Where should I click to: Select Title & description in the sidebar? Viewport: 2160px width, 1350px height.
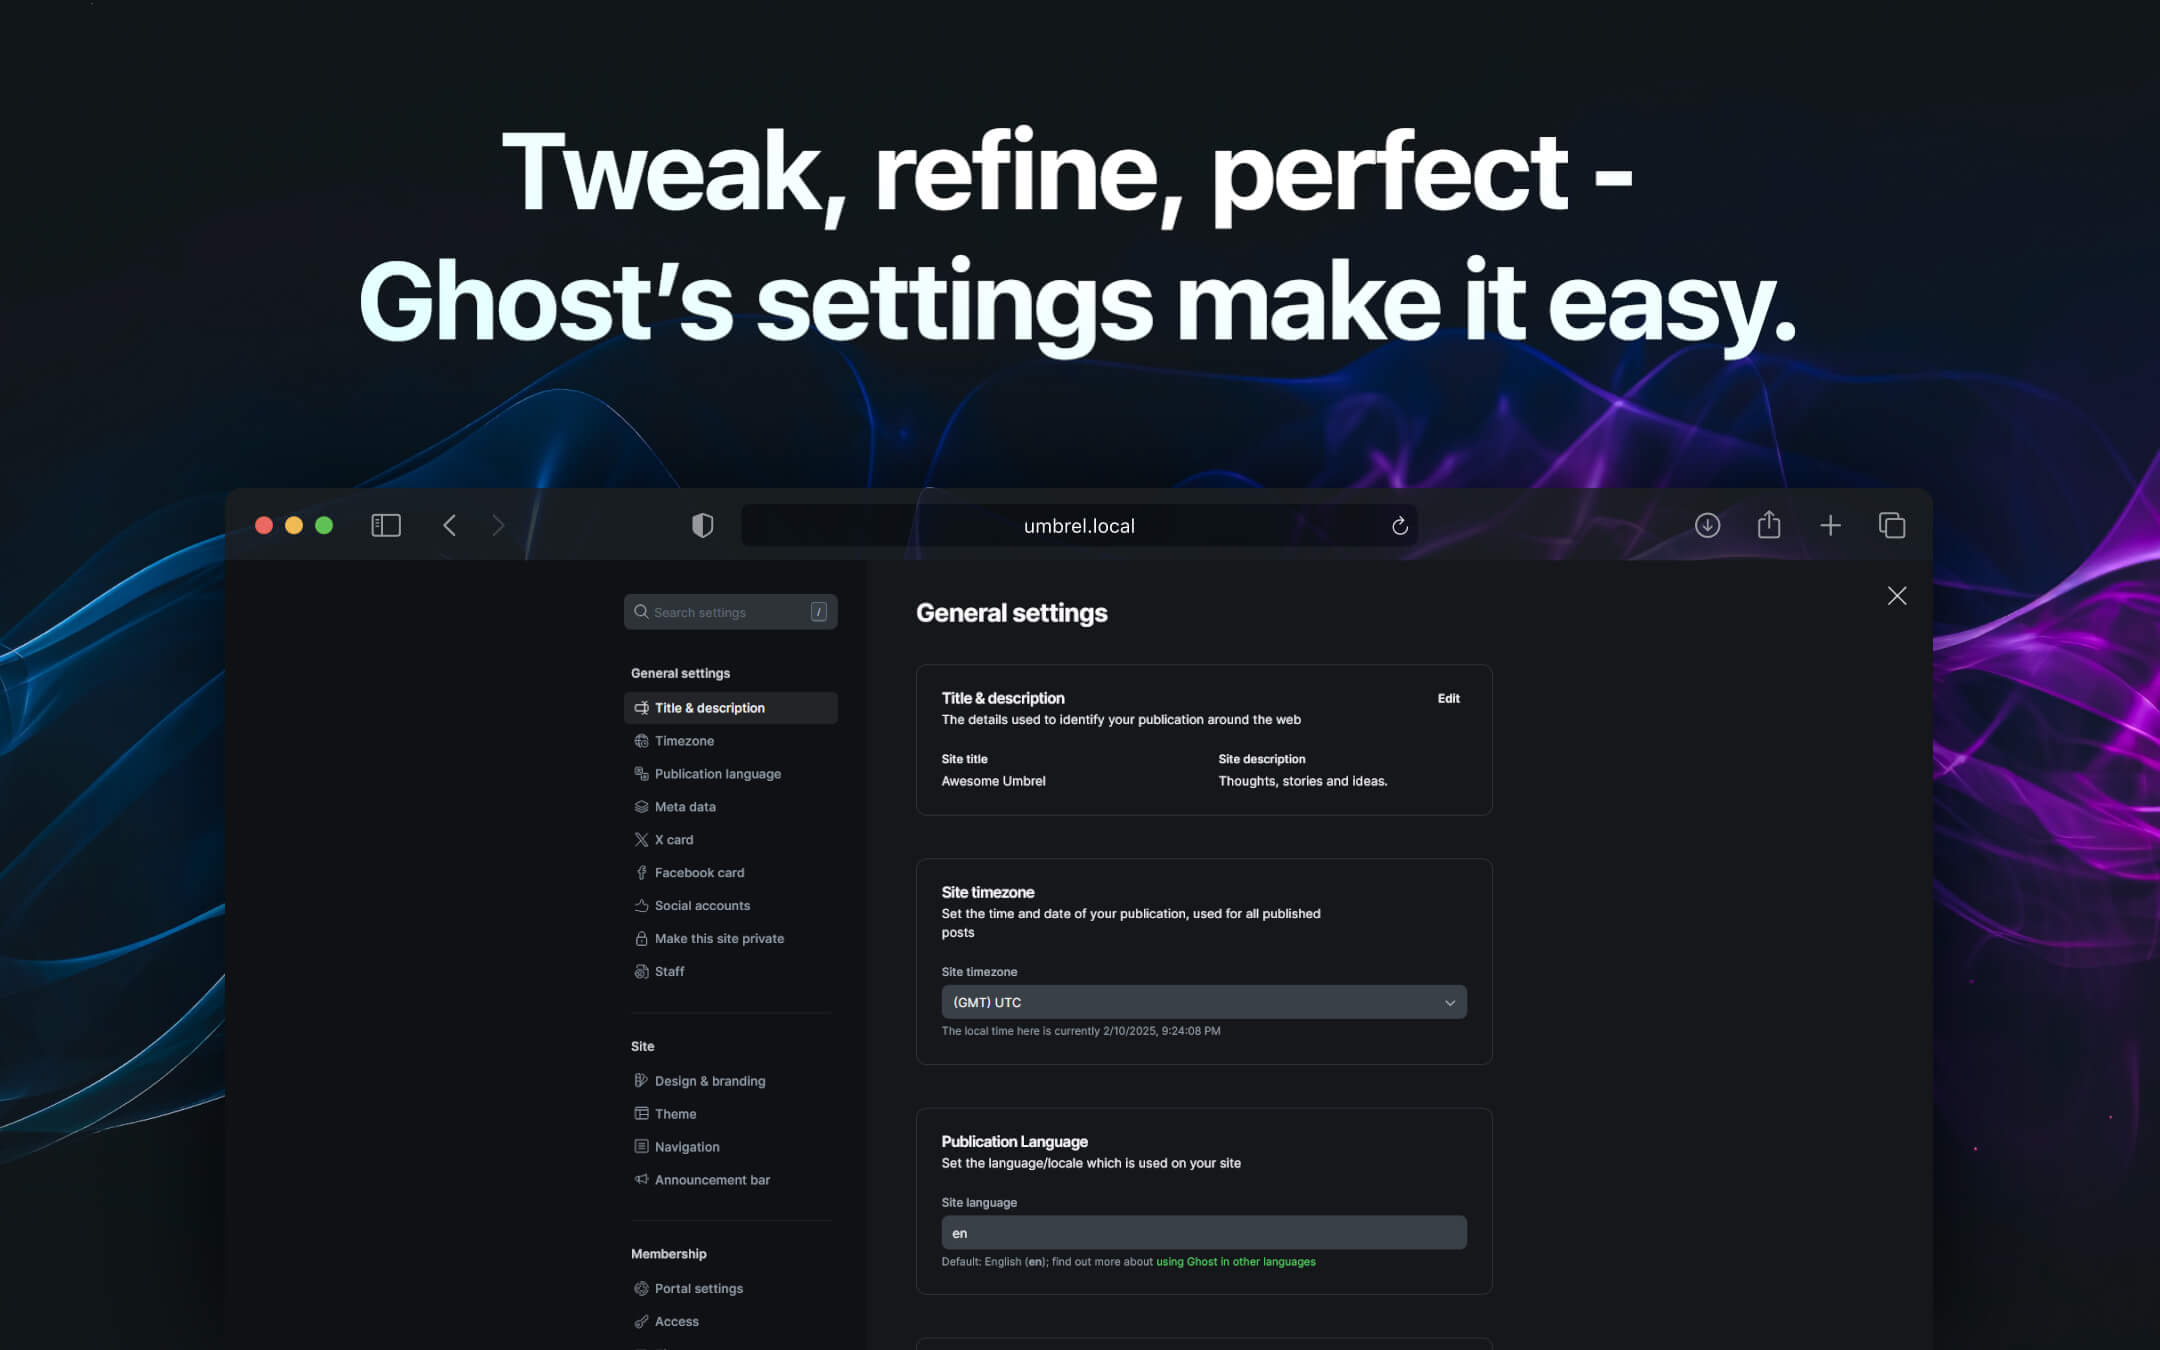click(x=708, y=707)
